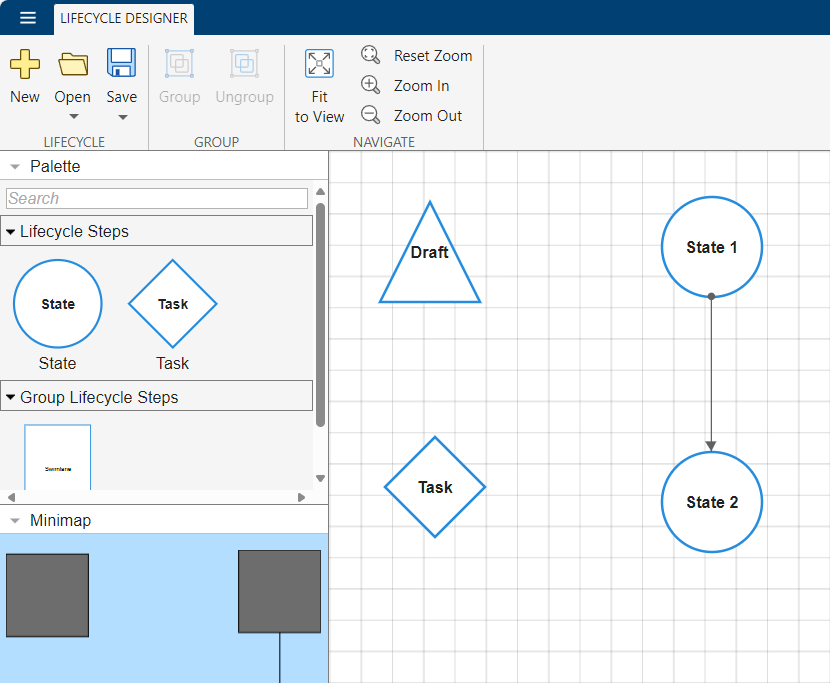Click the New lifecycle plus icon

click(25, 64)
